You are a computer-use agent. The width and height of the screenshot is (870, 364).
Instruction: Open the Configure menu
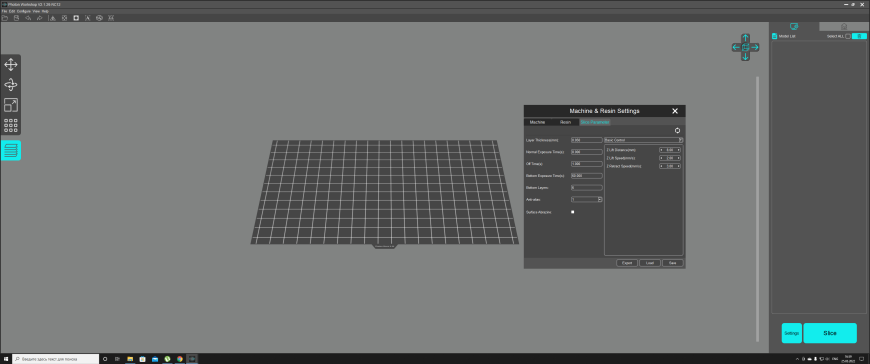point(24,11)
